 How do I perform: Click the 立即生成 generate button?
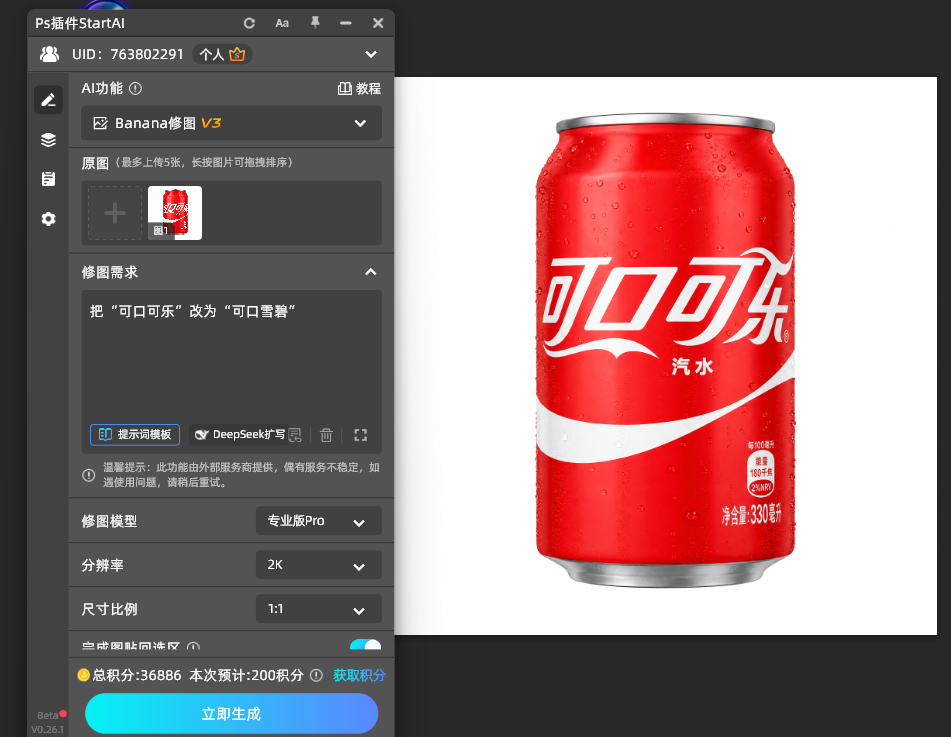coord(232,713)
